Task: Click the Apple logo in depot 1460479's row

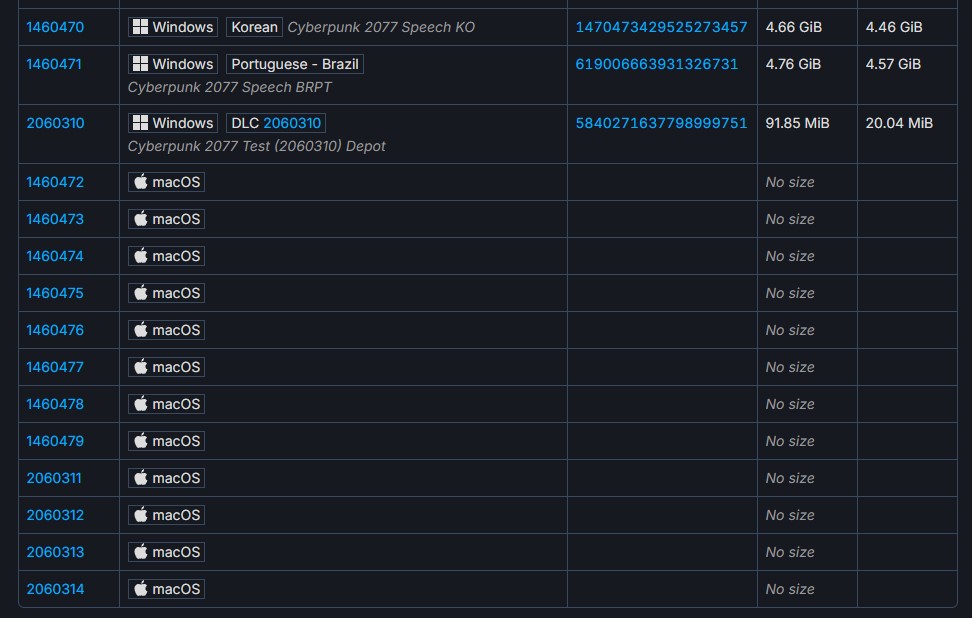Action: [x=141, y=441]
